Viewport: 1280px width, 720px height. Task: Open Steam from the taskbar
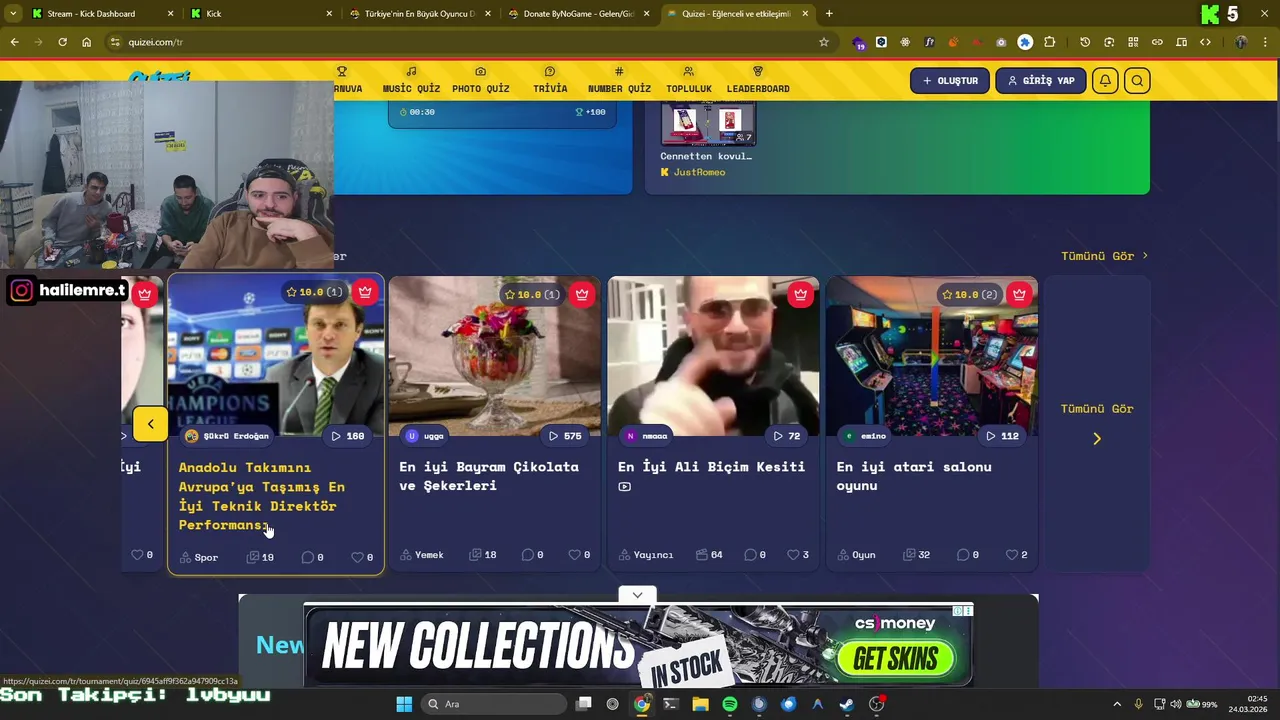[x=847, y=704]
